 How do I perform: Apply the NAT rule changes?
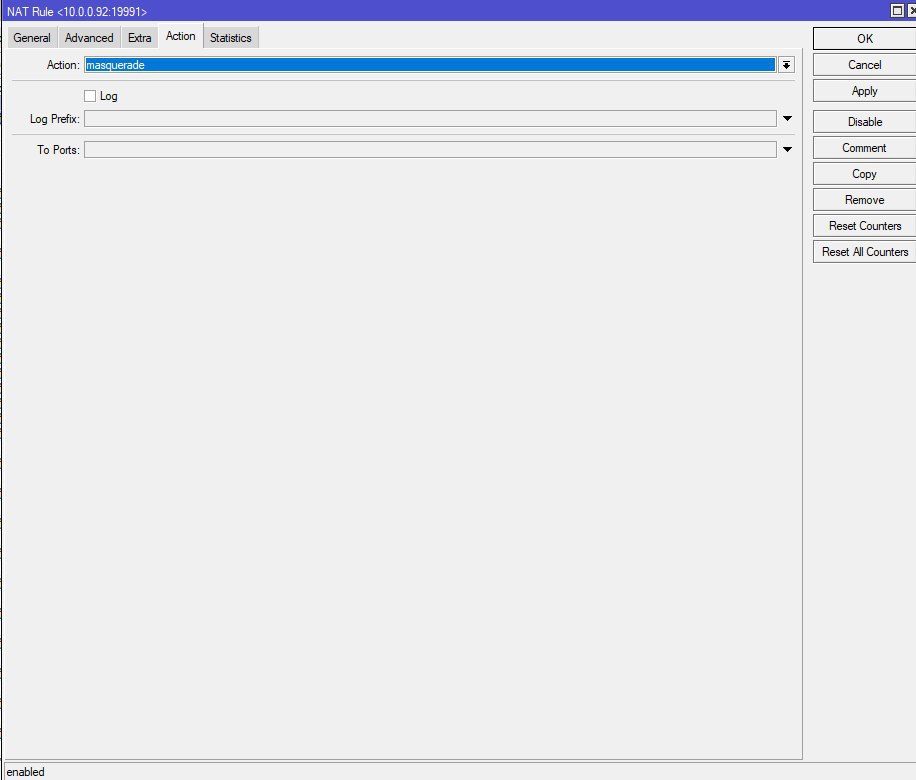(865, 91)
